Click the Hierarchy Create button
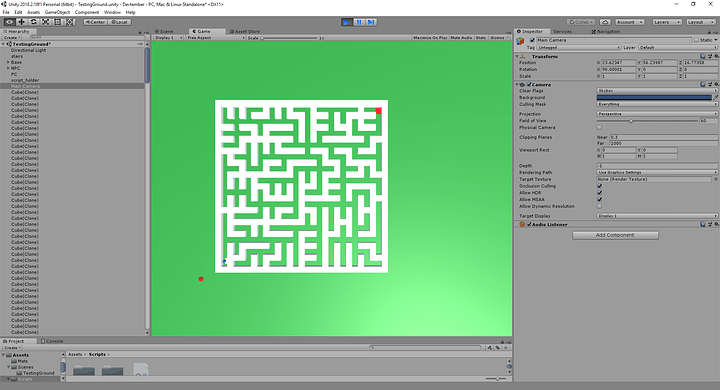This screenshot has height=390, width=720. coord(11,38)
